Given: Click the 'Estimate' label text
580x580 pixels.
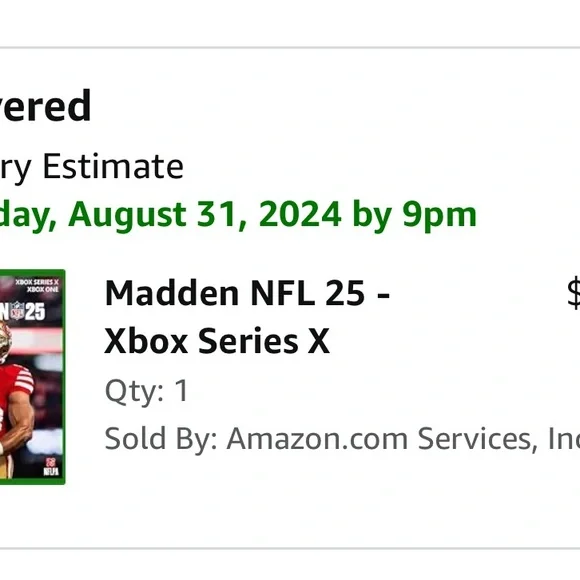Looking at the screenshot, I should 113,166.
